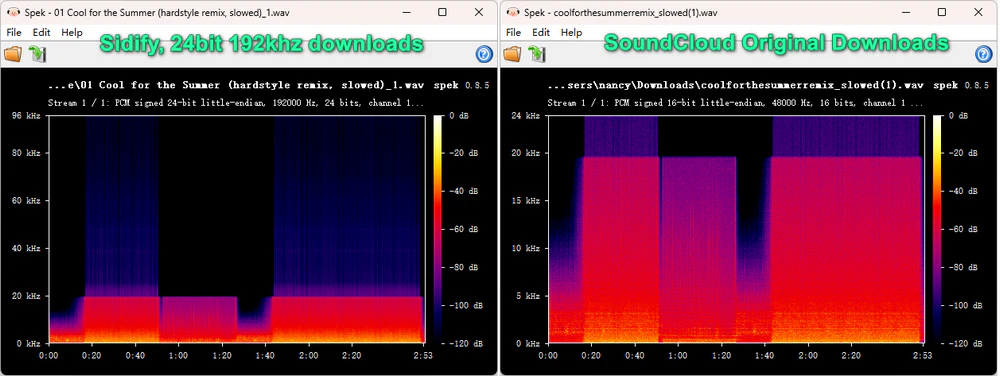Open Help menu in right Spek window

click(x=572, y=32)
